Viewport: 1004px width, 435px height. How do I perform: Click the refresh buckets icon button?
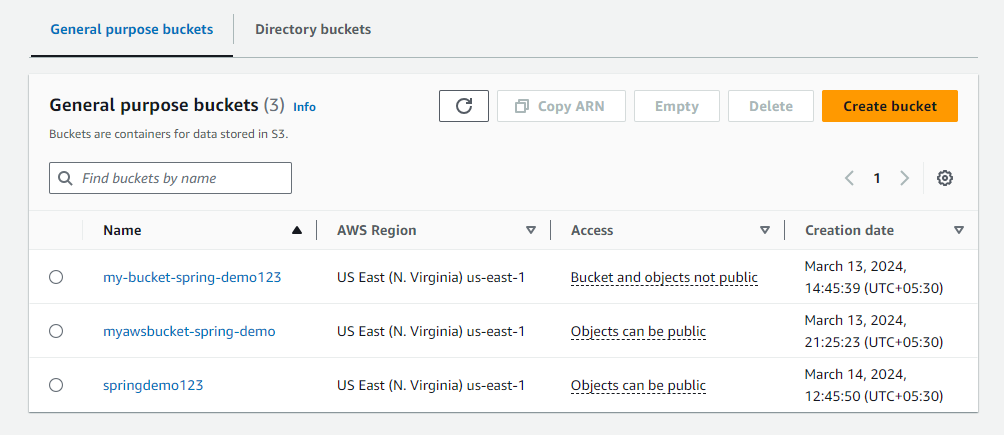(x=464, y=106)
